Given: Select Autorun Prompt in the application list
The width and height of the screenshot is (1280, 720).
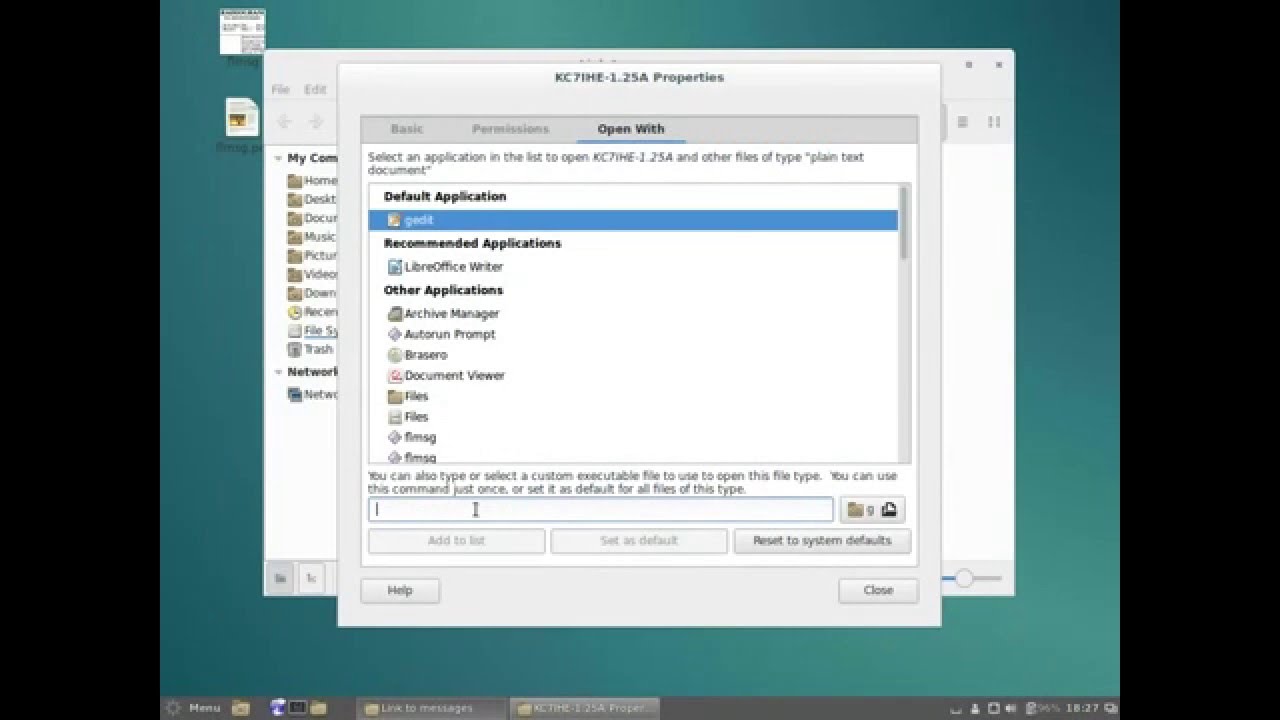Looking at the screenshot, I should (x=633, y=334).
